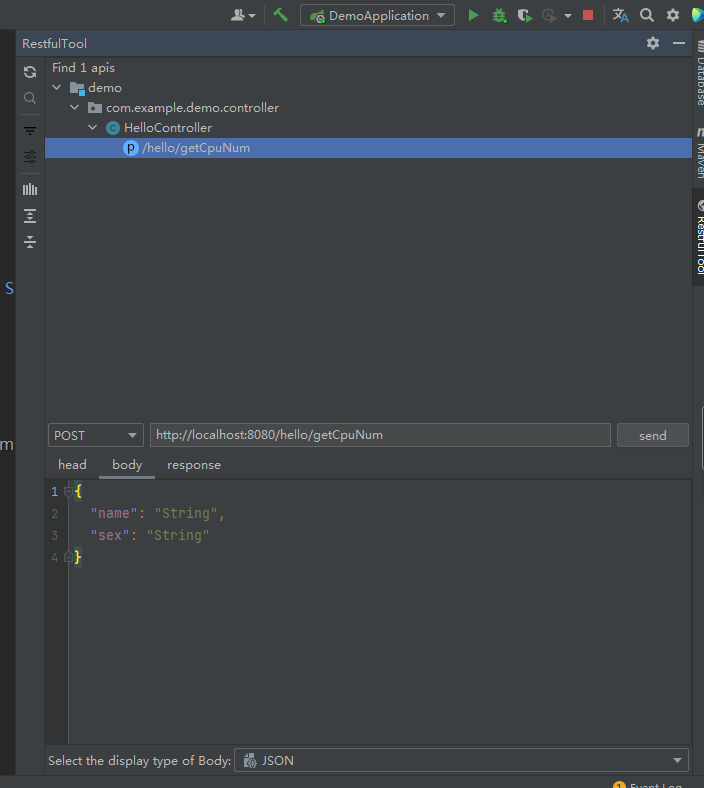Open the profiler dropdown arrow beside stop
704x788 pixels.
click(568, 16)
